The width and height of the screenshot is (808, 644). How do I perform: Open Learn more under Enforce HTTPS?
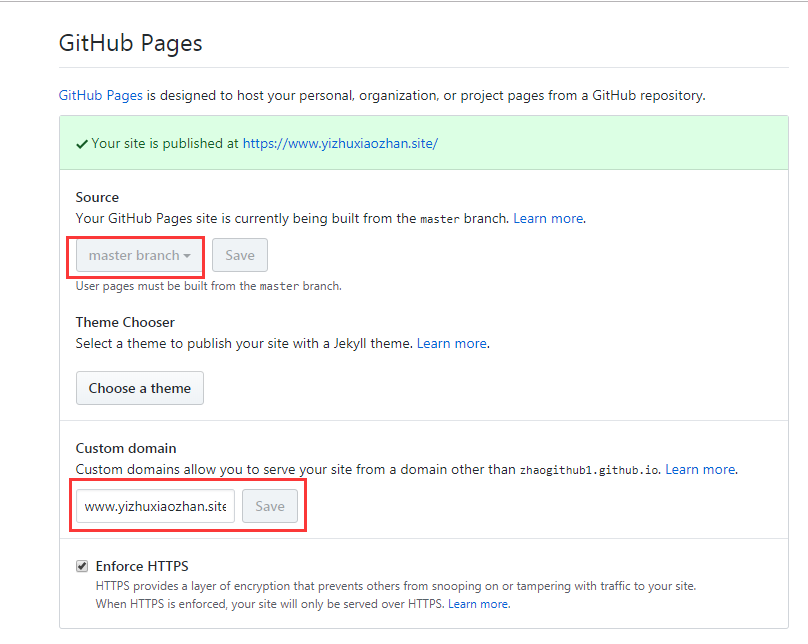(478, 604)
